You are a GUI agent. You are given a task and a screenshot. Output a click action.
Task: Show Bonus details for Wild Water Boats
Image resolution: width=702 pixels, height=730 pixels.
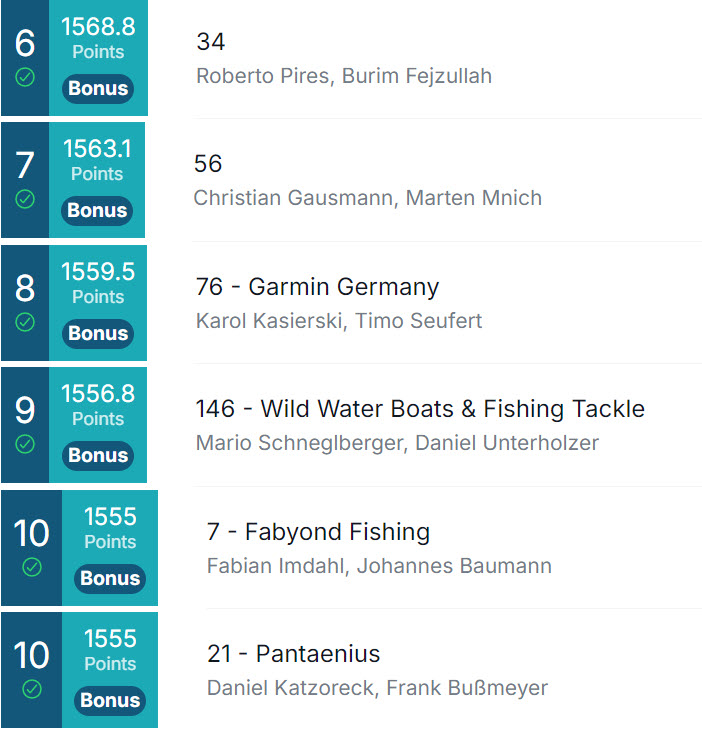click(98, 455)
